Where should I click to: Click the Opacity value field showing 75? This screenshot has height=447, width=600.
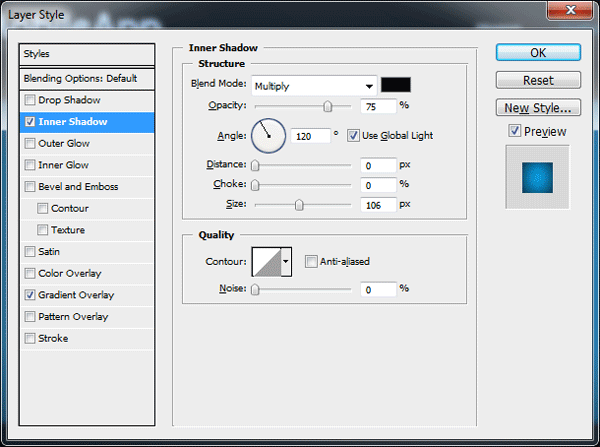pyautogui.click(x=378, y=106)
